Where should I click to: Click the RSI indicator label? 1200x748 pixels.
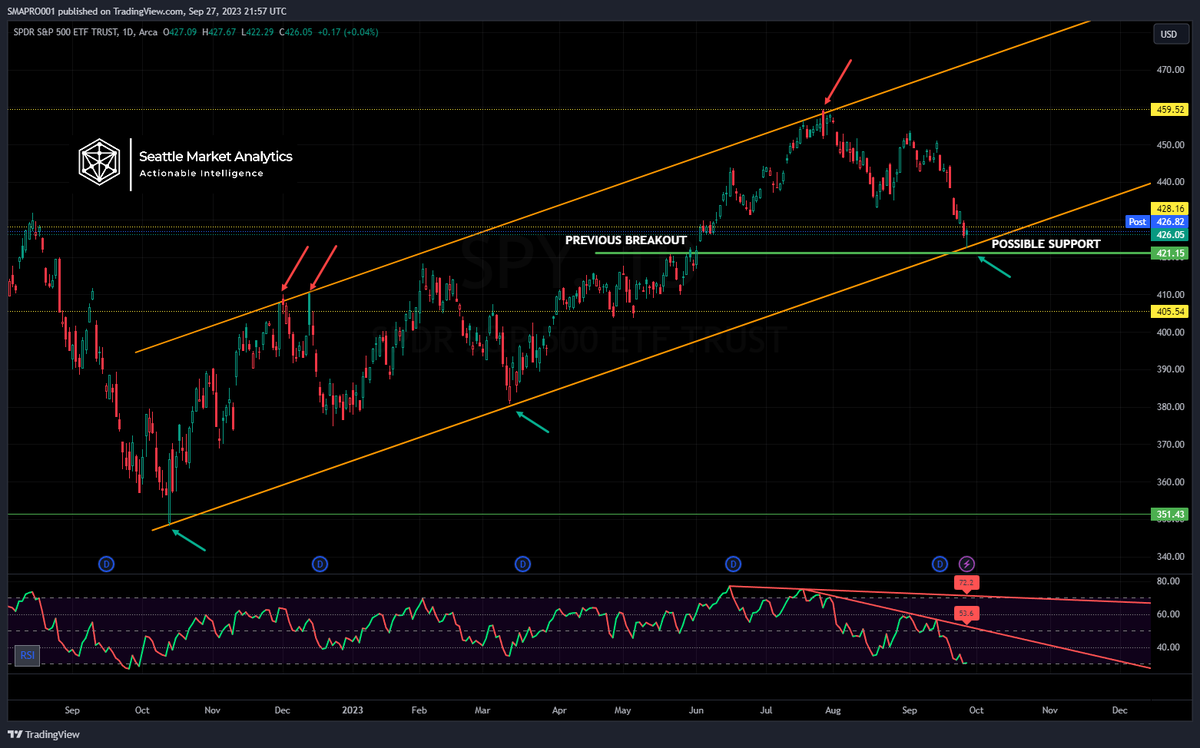(x=29, y=656)
